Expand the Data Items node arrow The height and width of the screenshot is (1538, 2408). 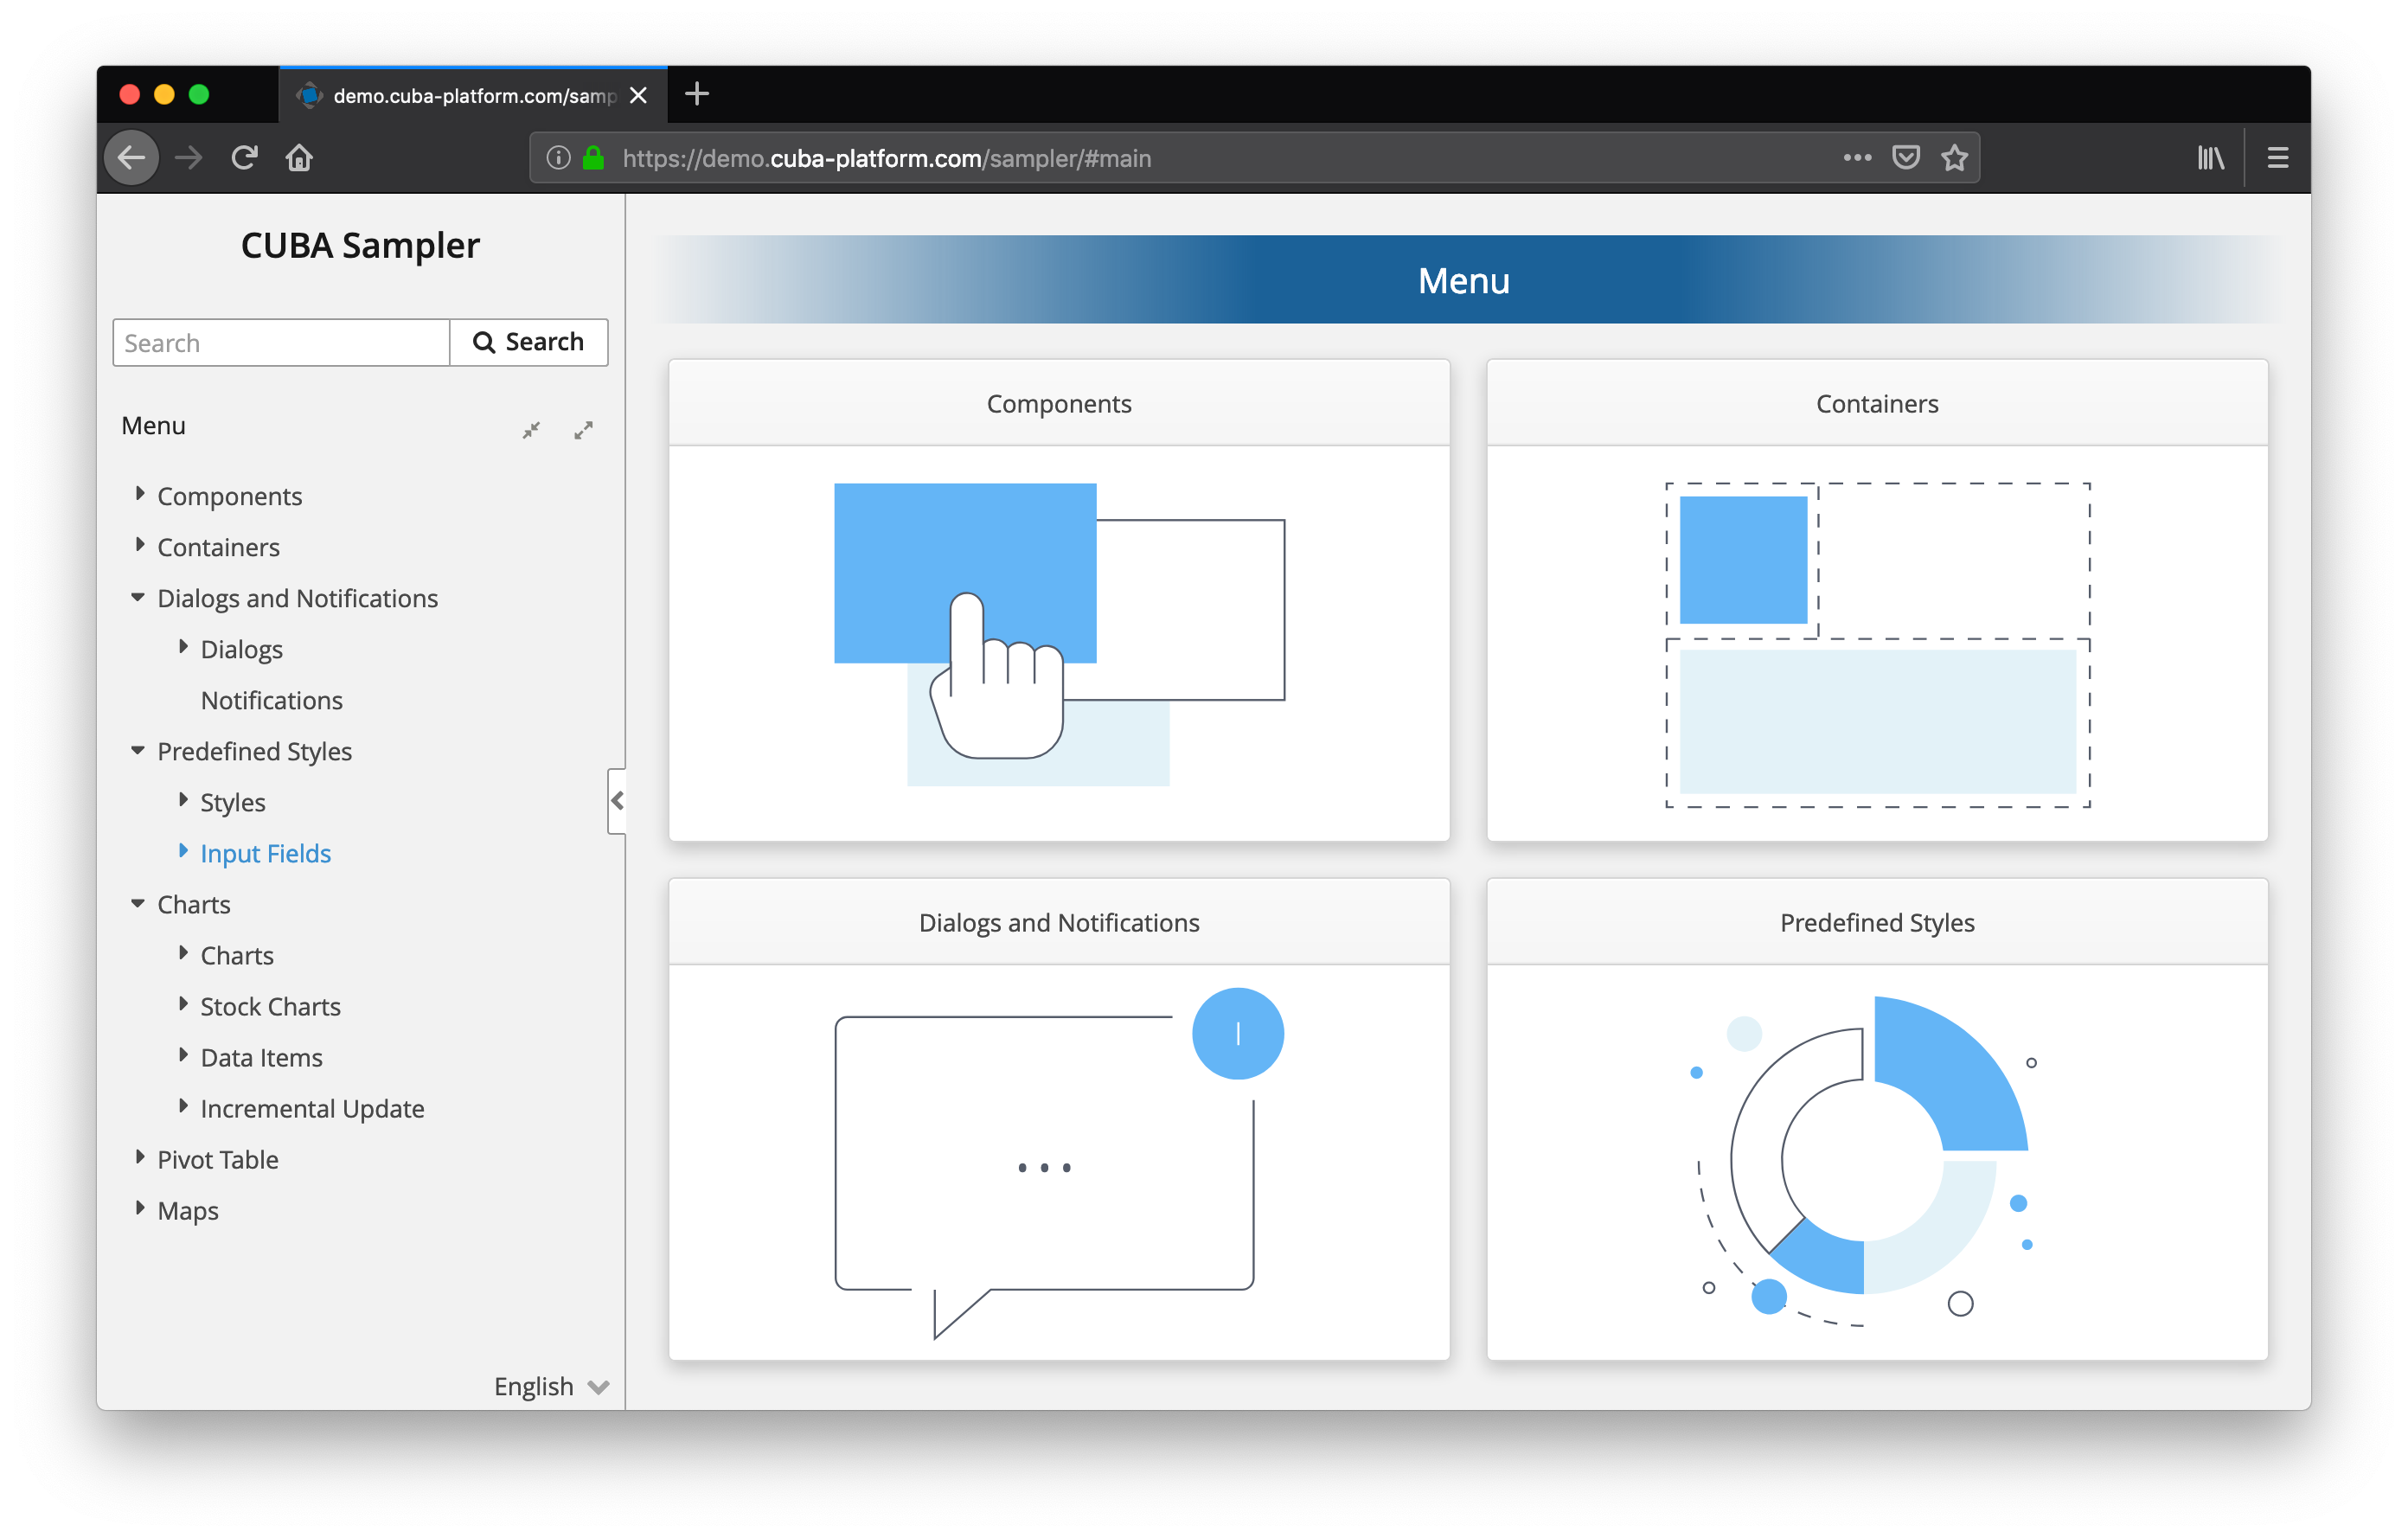pyautogui.click(x=183, y=1055)
